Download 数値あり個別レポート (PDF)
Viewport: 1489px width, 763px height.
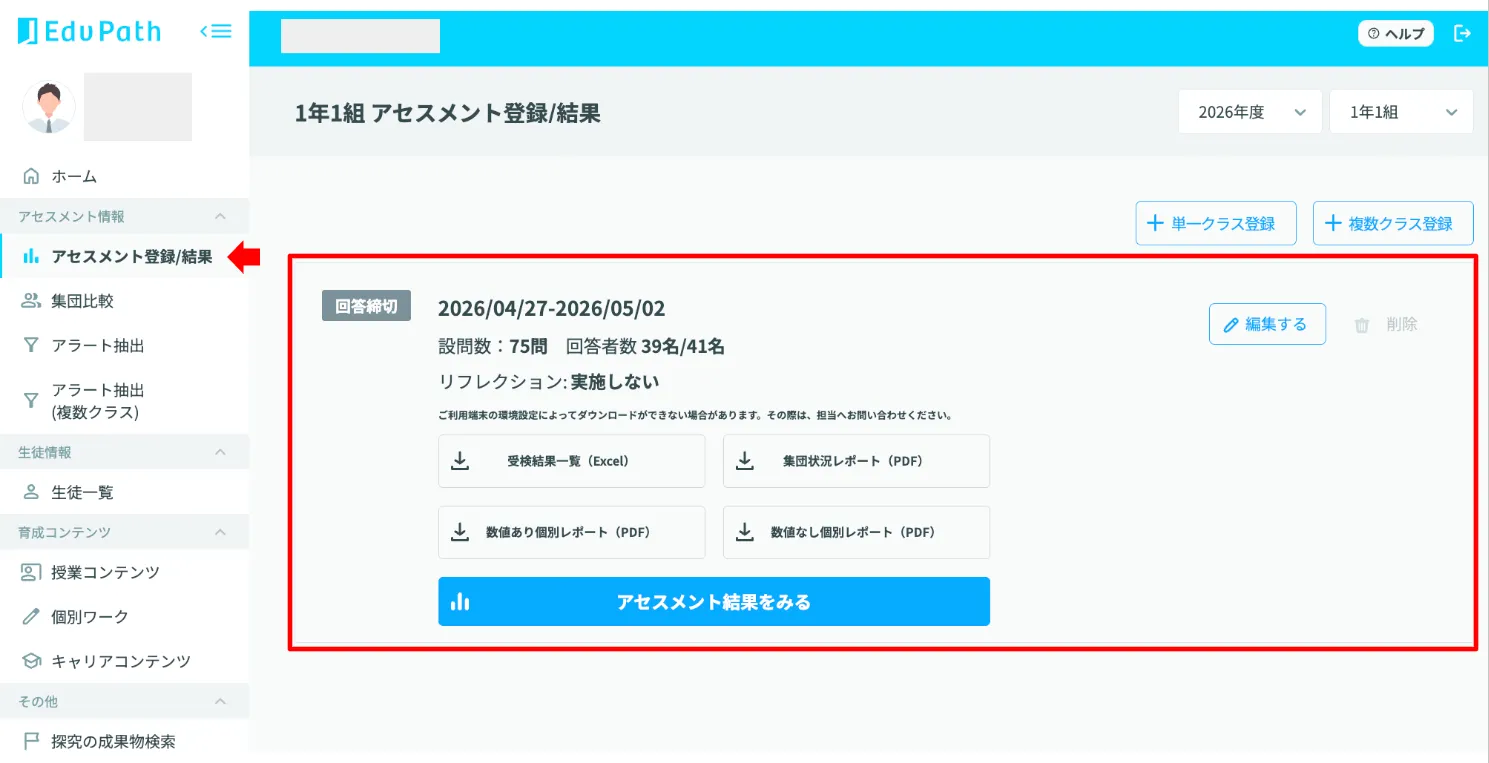click(x=571, y=532)
